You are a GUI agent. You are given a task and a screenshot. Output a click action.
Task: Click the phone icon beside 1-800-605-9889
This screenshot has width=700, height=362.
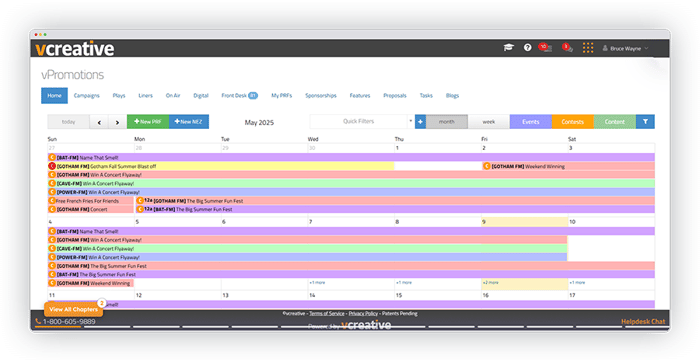point(38,321)
